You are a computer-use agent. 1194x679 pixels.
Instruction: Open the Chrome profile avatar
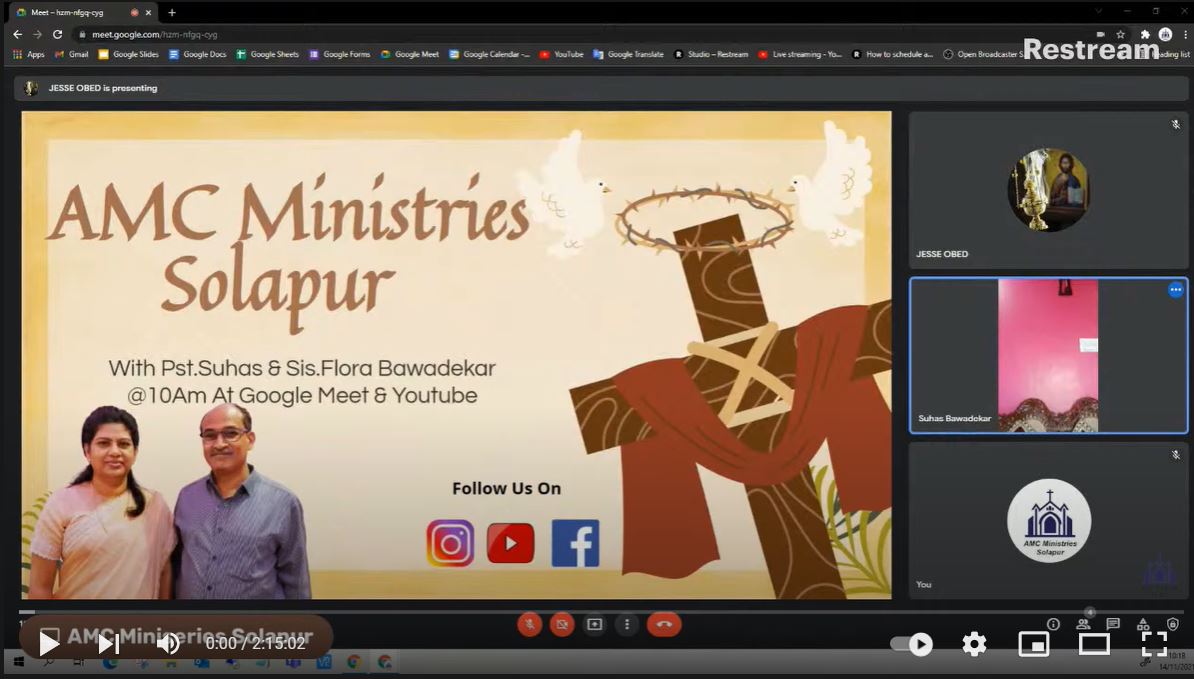(x=1165, y=34)
